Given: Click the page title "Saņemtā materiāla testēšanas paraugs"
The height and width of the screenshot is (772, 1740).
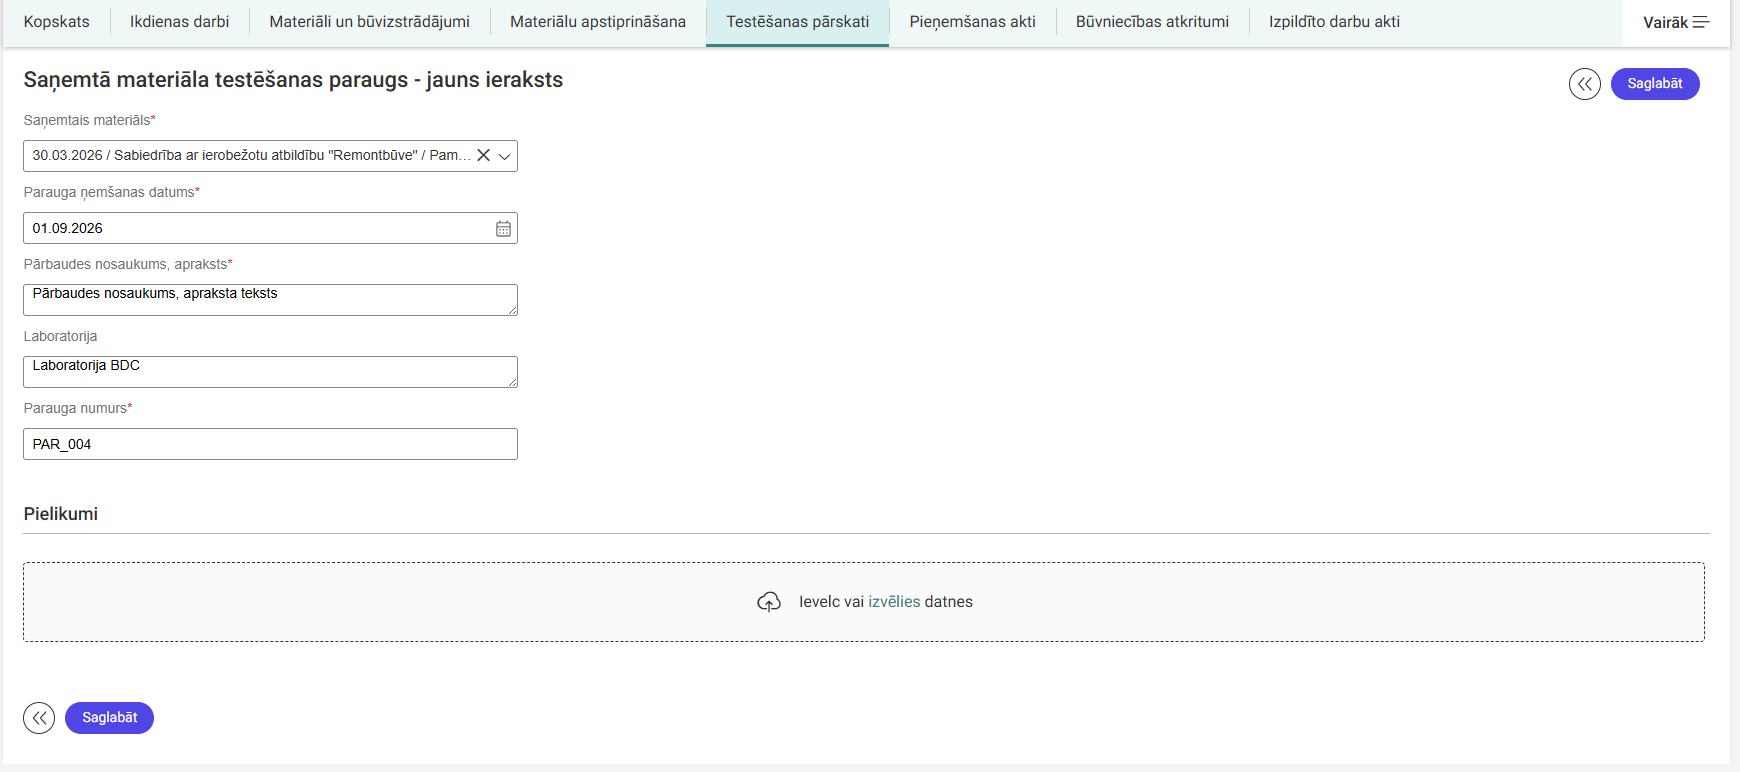Looking at the screenshot, I should (x=216, y=80).
